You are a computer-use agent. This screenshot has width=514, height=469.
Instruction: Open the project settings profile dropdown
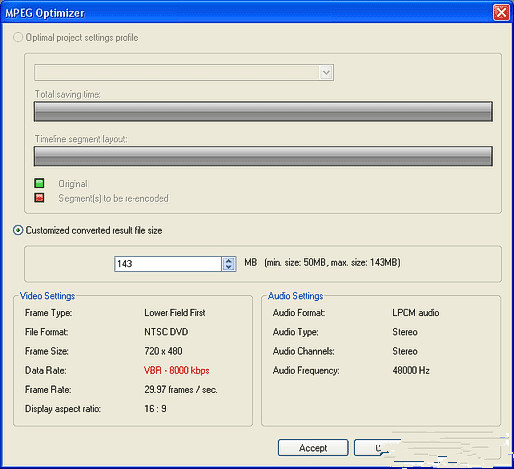pos(326,72)
